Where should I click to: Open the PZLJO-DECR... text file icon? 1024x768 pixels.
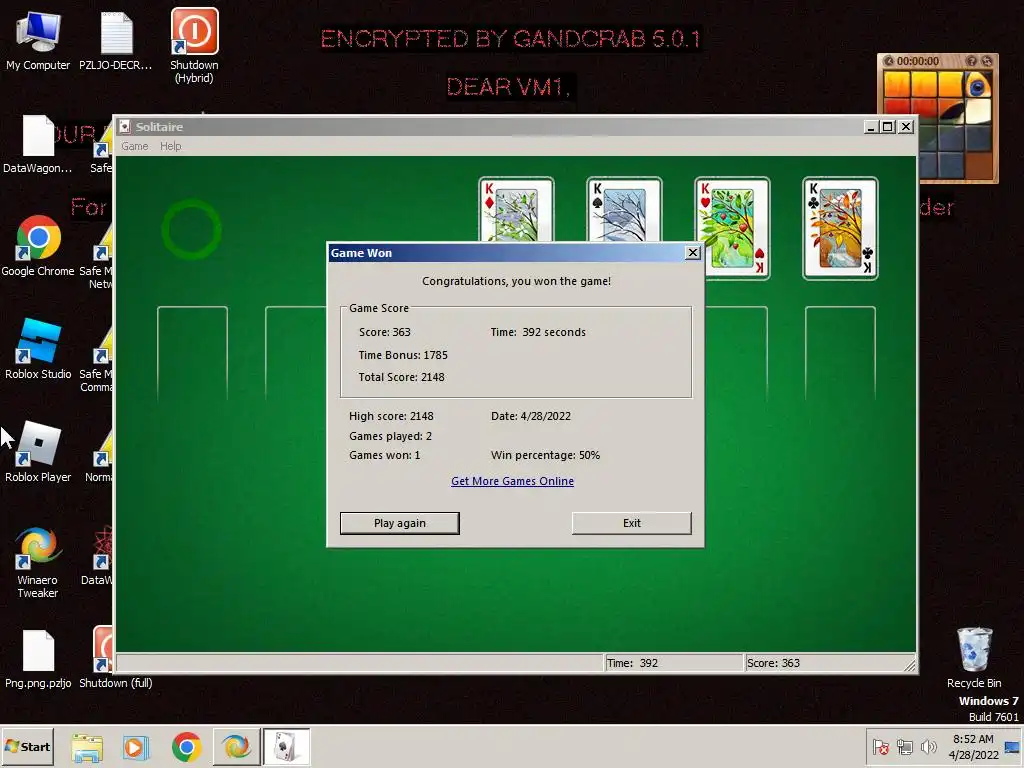click(116, 39)
